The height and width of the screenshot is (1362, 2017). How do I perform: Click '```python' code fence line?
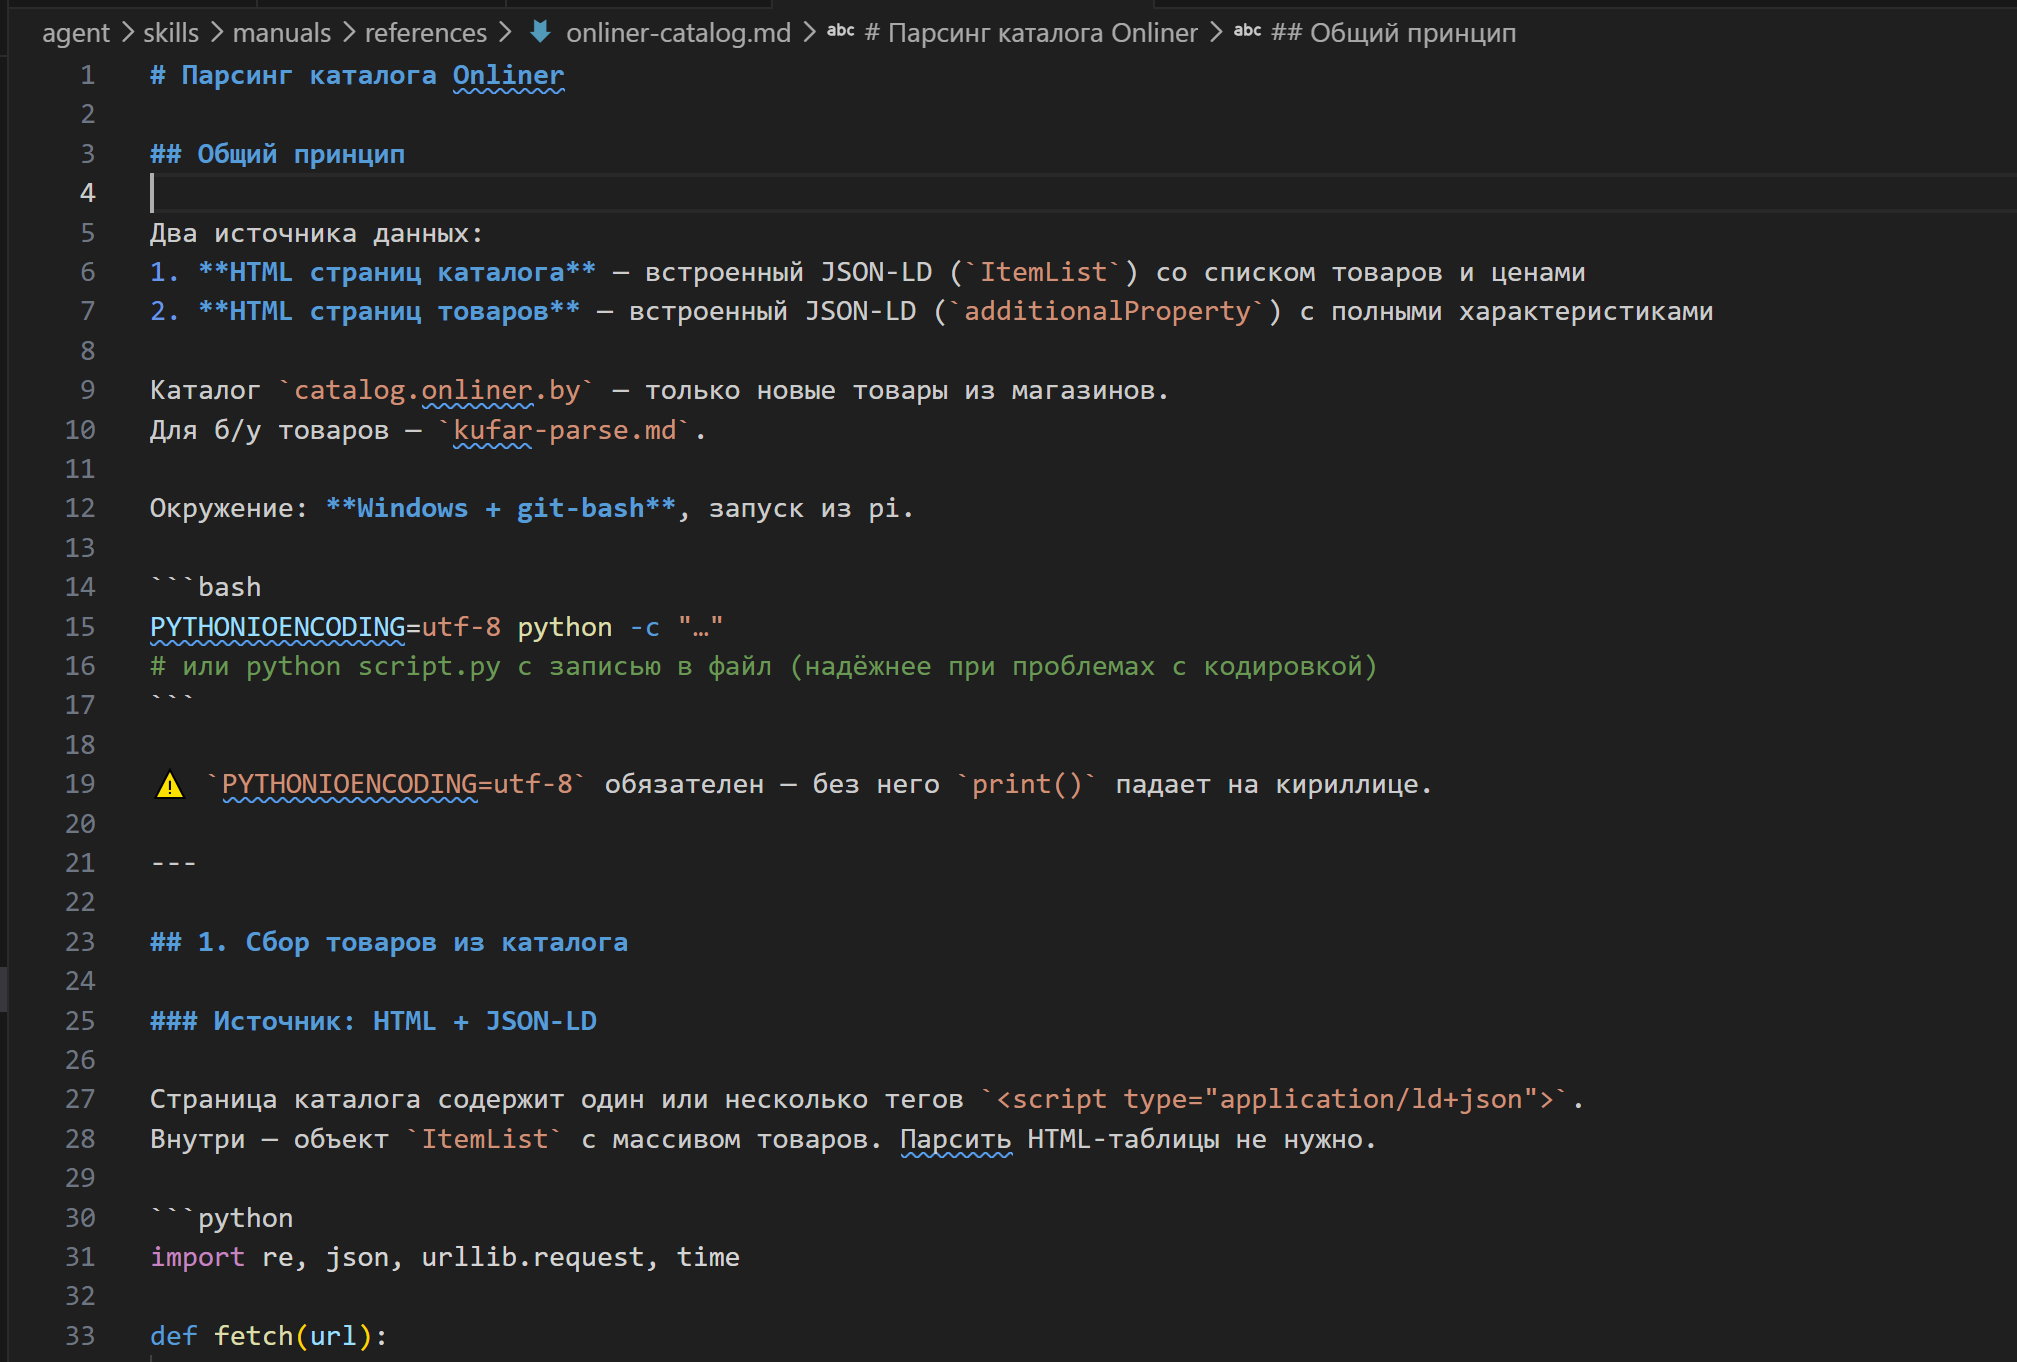(x=222, y=1219)
